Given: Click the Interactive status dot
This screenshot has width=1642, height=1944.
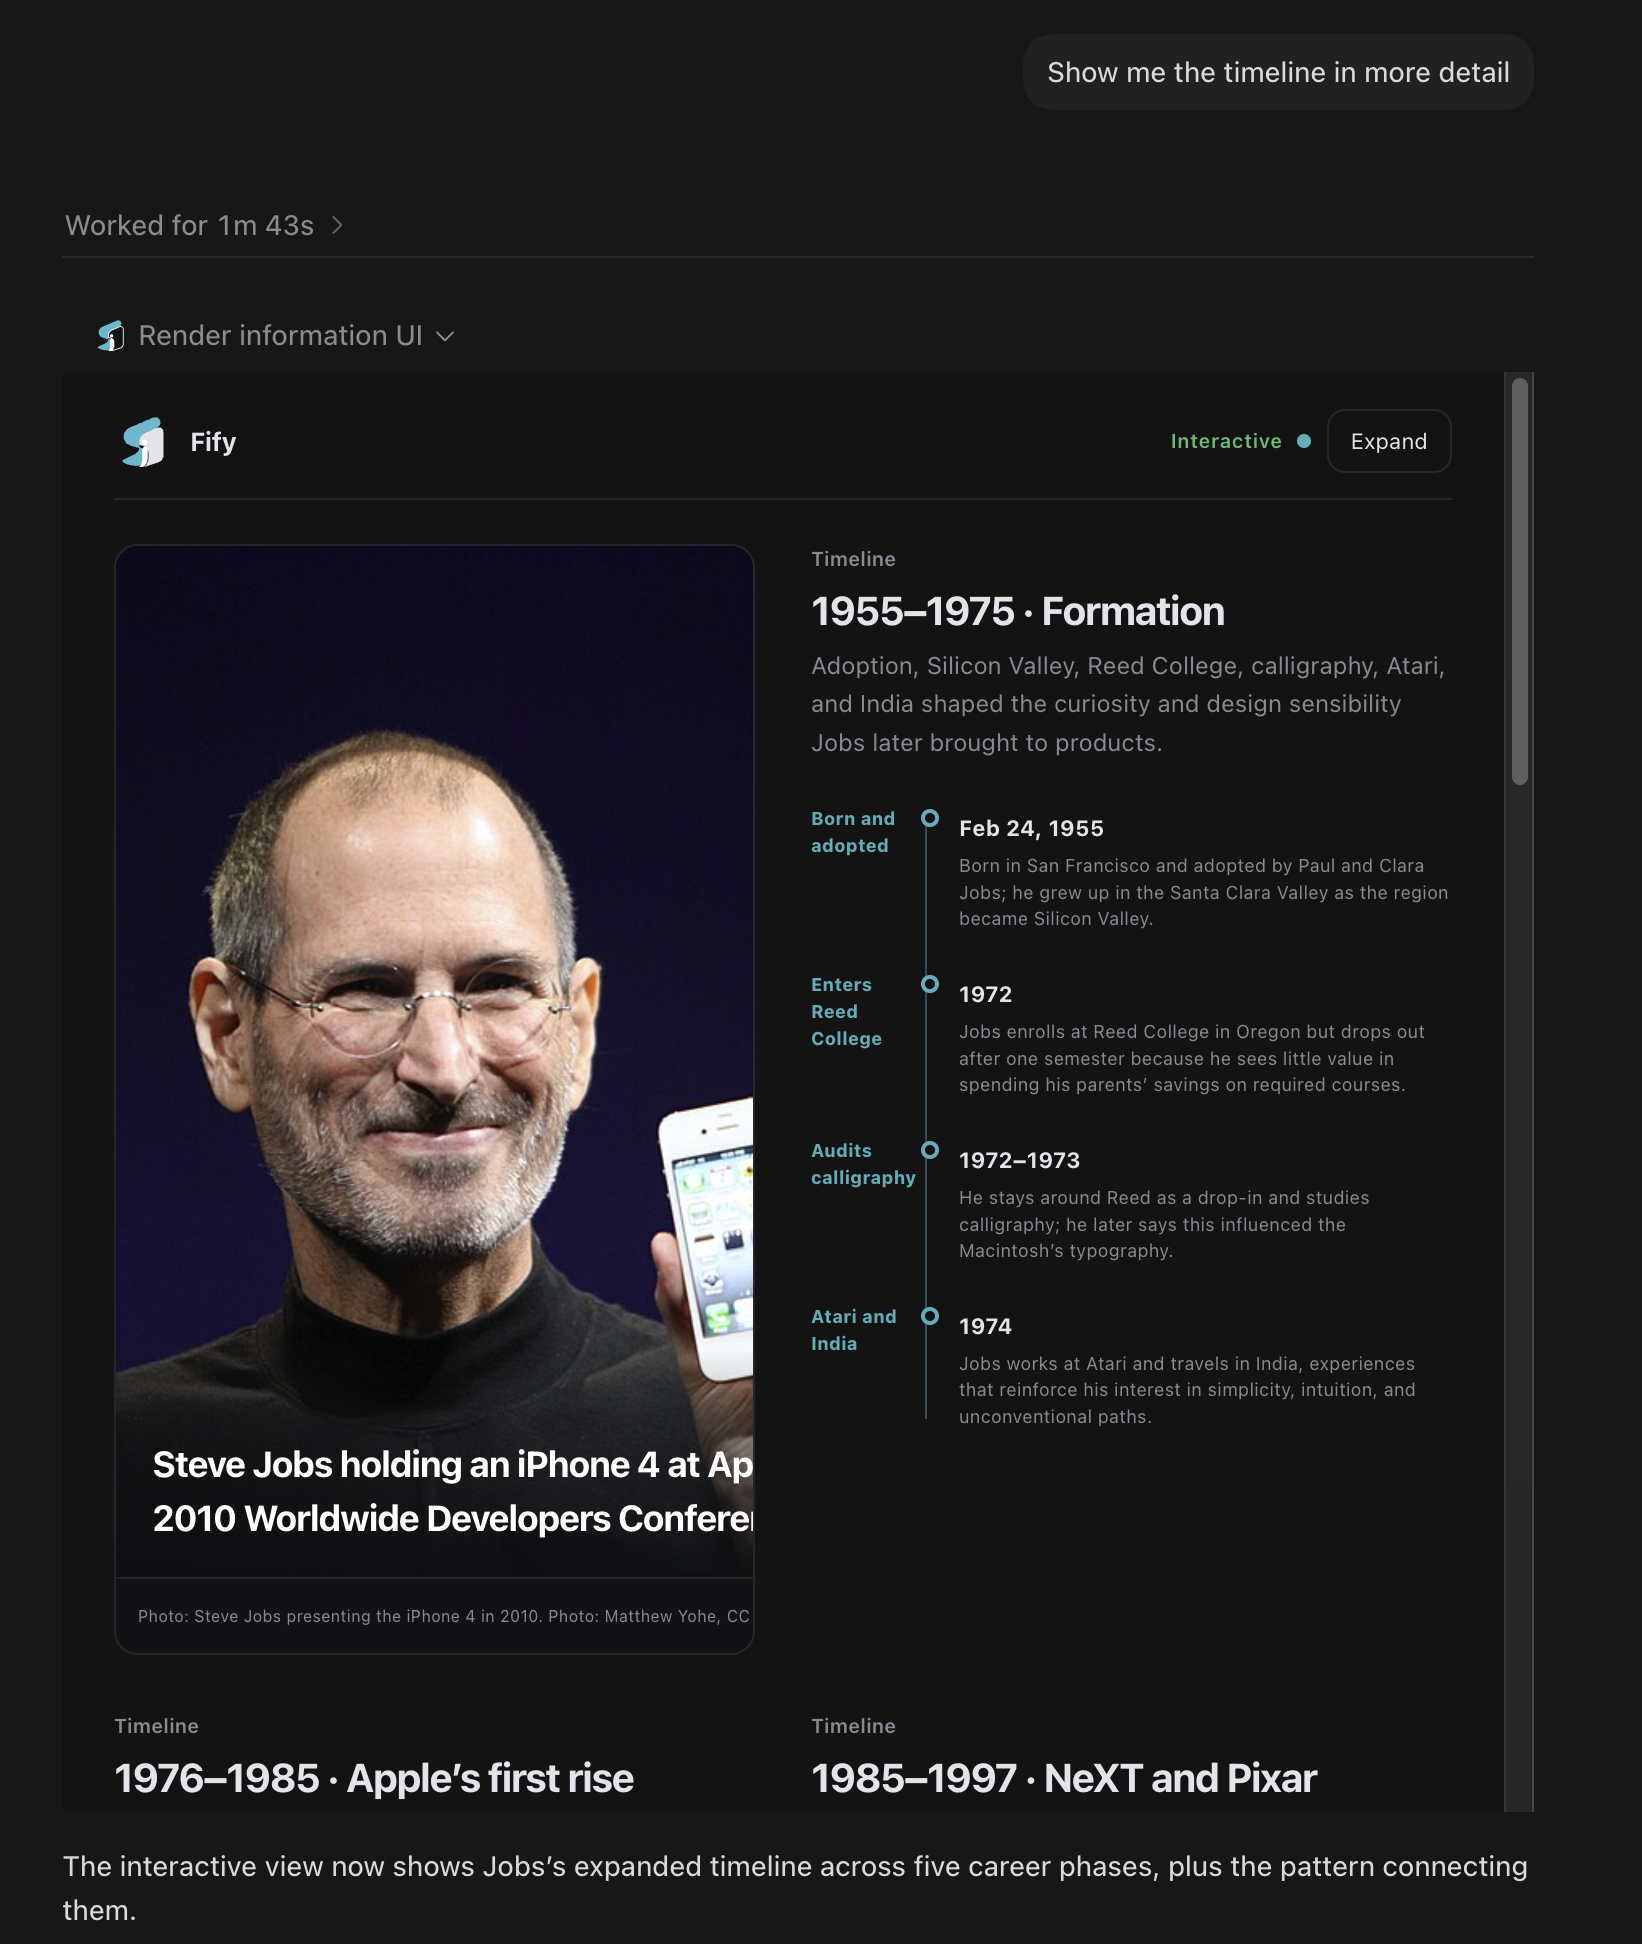Looking at the screenshot, I should point(1303,441).
